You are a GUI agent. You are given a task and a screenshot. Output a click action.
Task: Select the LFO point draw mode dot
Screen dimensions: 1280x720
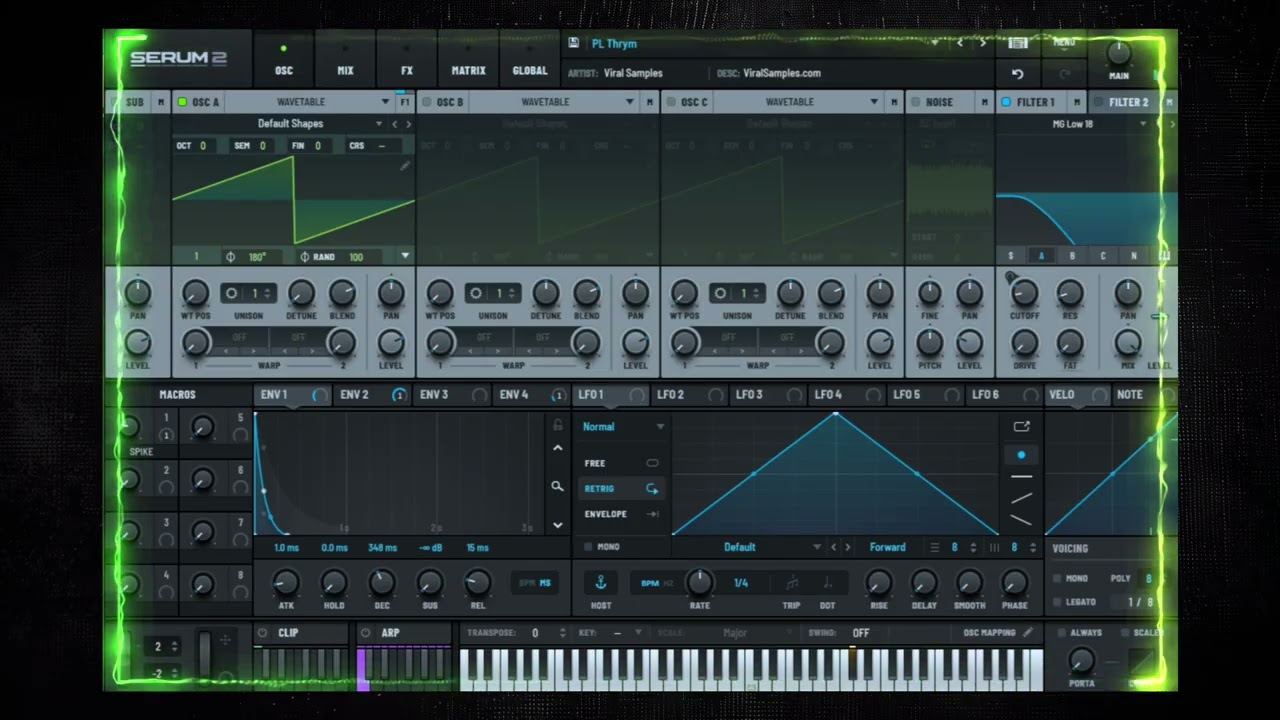point(1021,455)
